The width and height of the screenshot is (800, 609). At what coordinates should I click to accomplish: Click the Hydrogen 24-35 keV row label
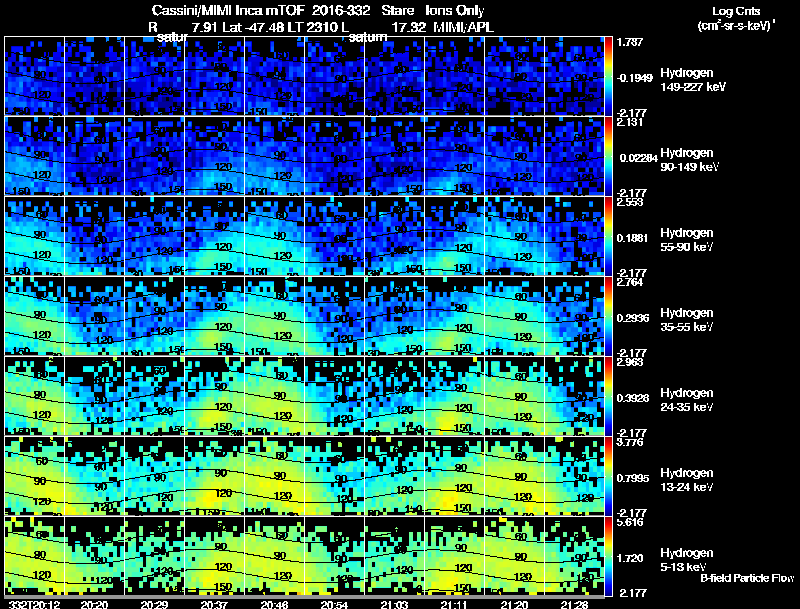687,400
